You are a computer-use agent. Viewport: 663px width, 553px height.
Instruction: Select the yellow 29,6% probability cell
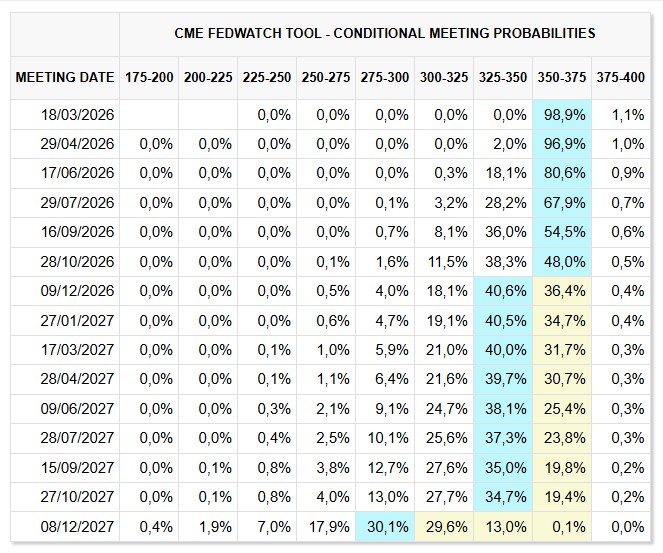(446, 527)
